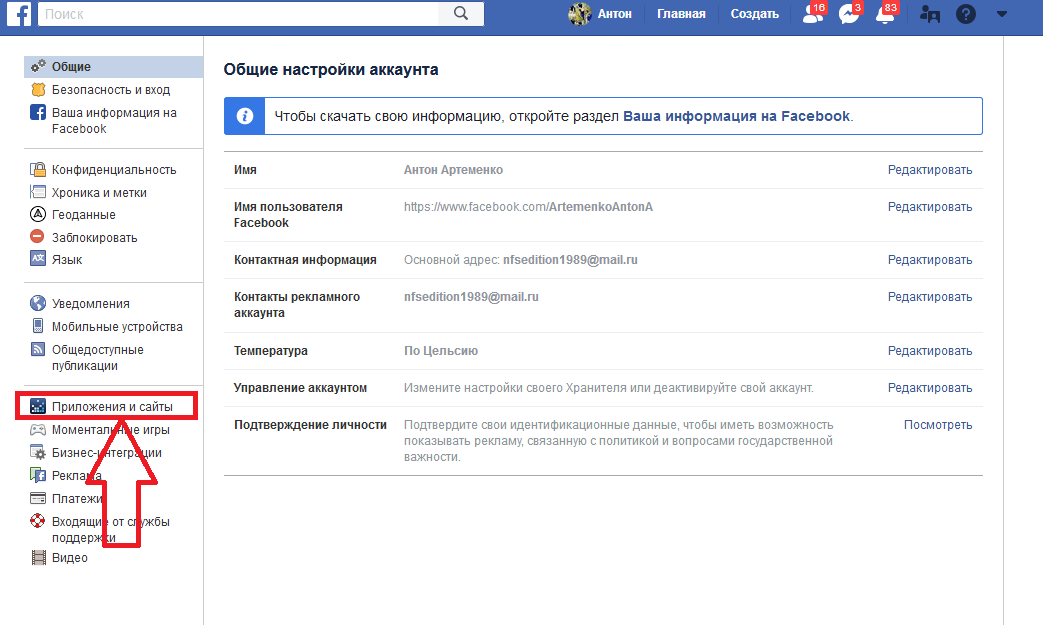This screenshot has width=1043, height=625.
Task: Click the ArtemenkoAntonA profile URL text
Action: coord(528,207)
